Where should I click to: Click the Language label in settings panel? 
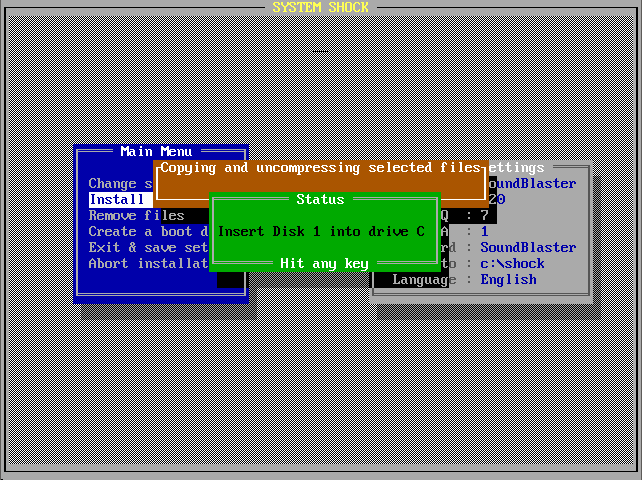click(x=424, y=280)
